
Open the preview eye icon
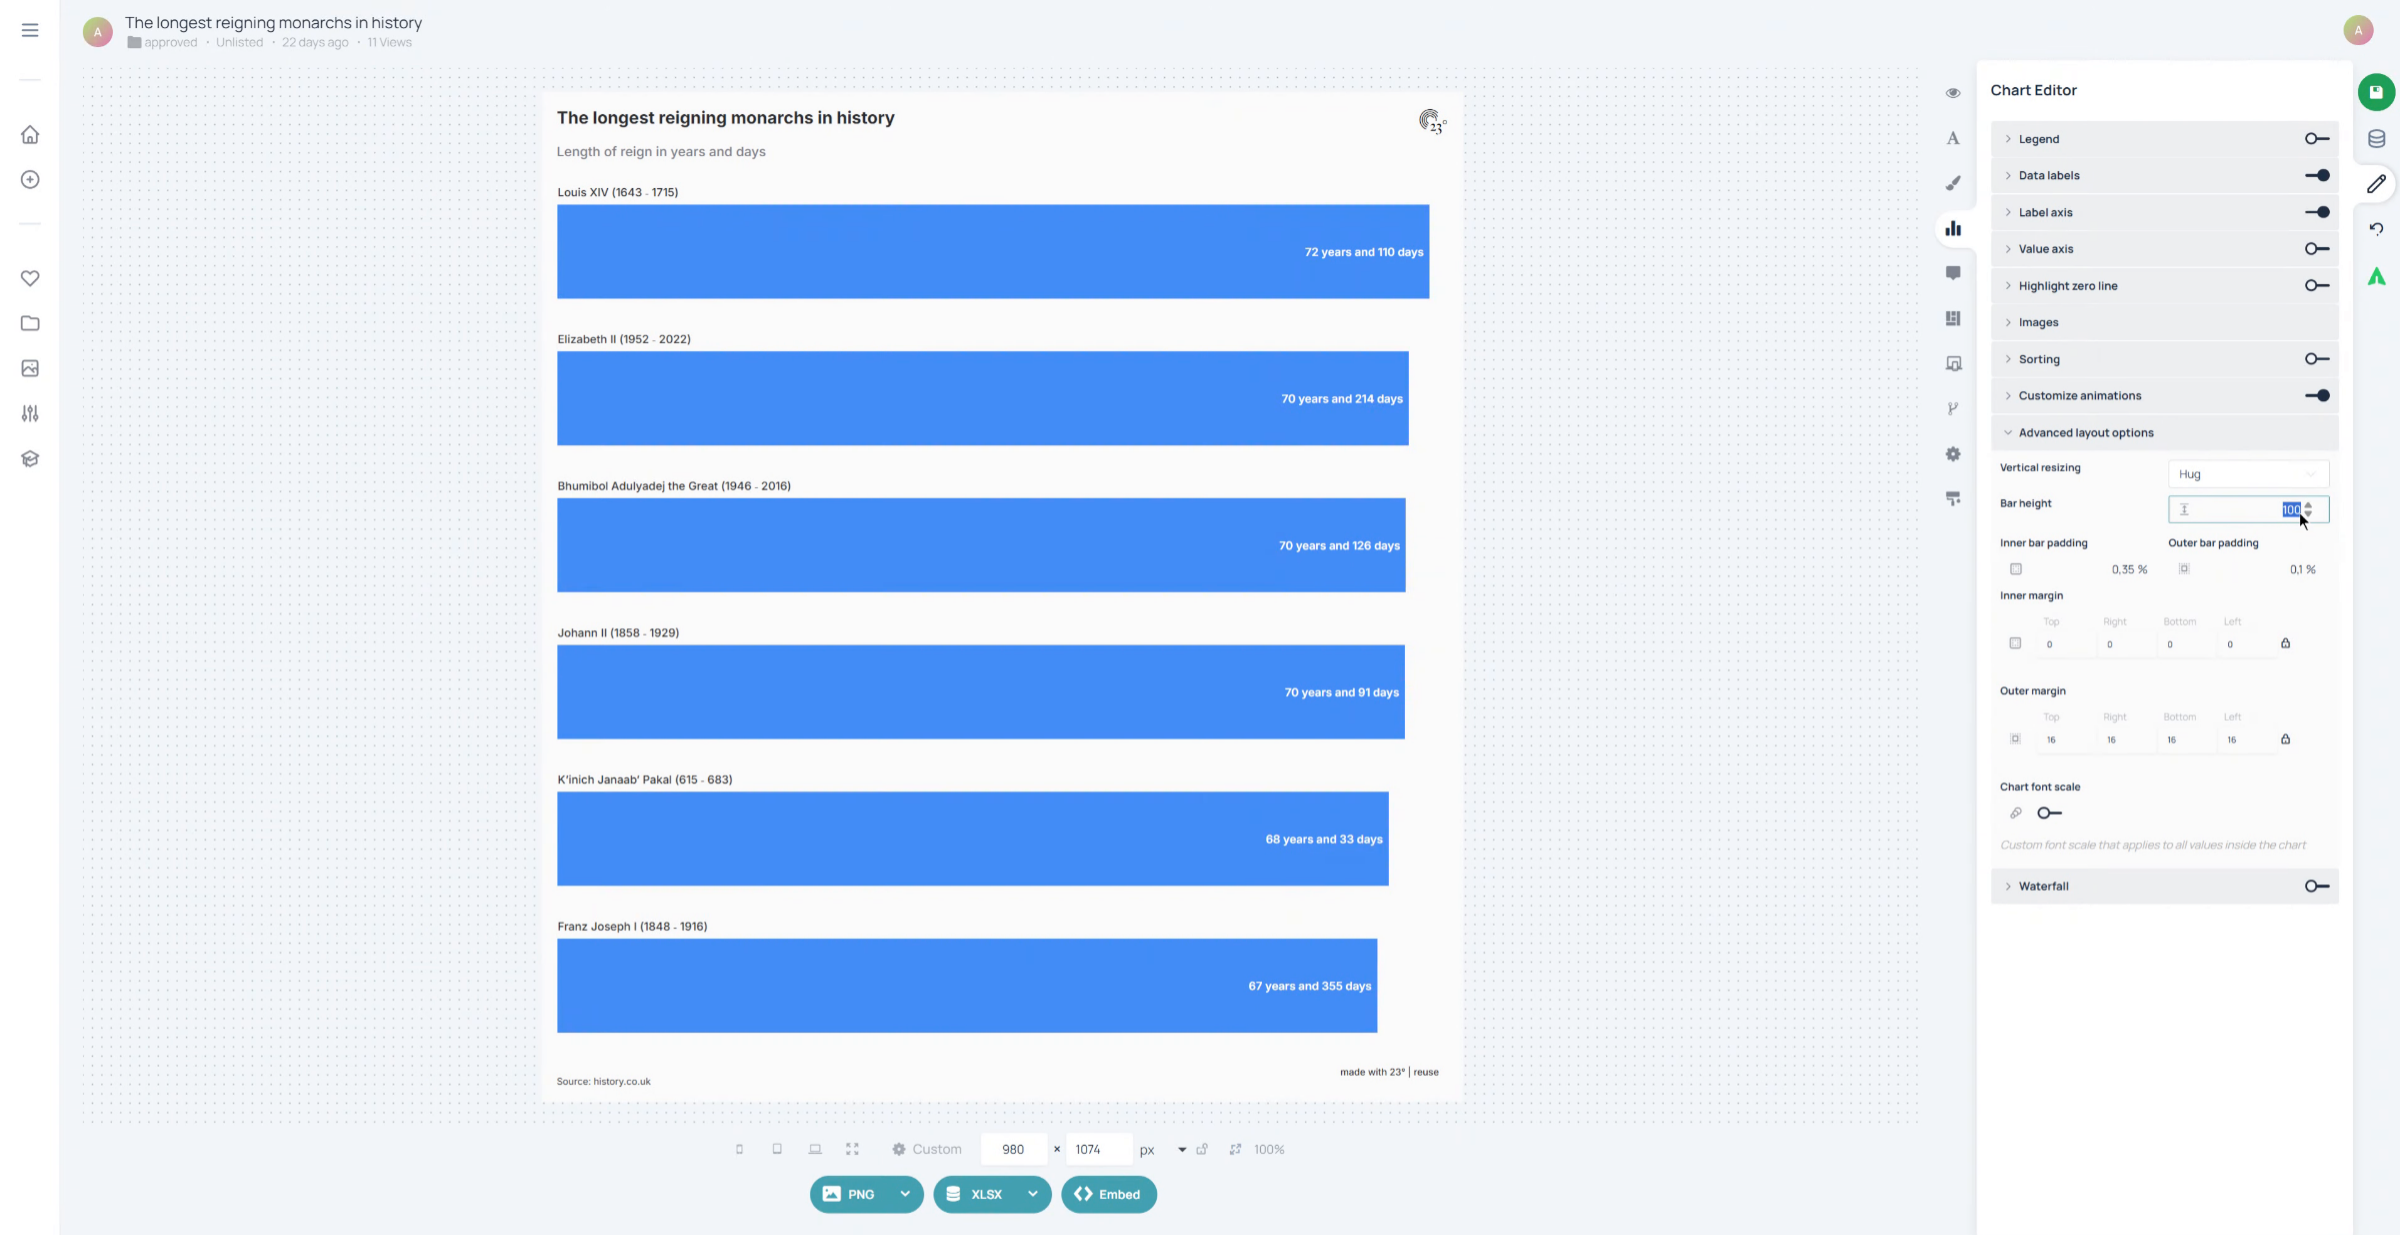[1953, 93]
